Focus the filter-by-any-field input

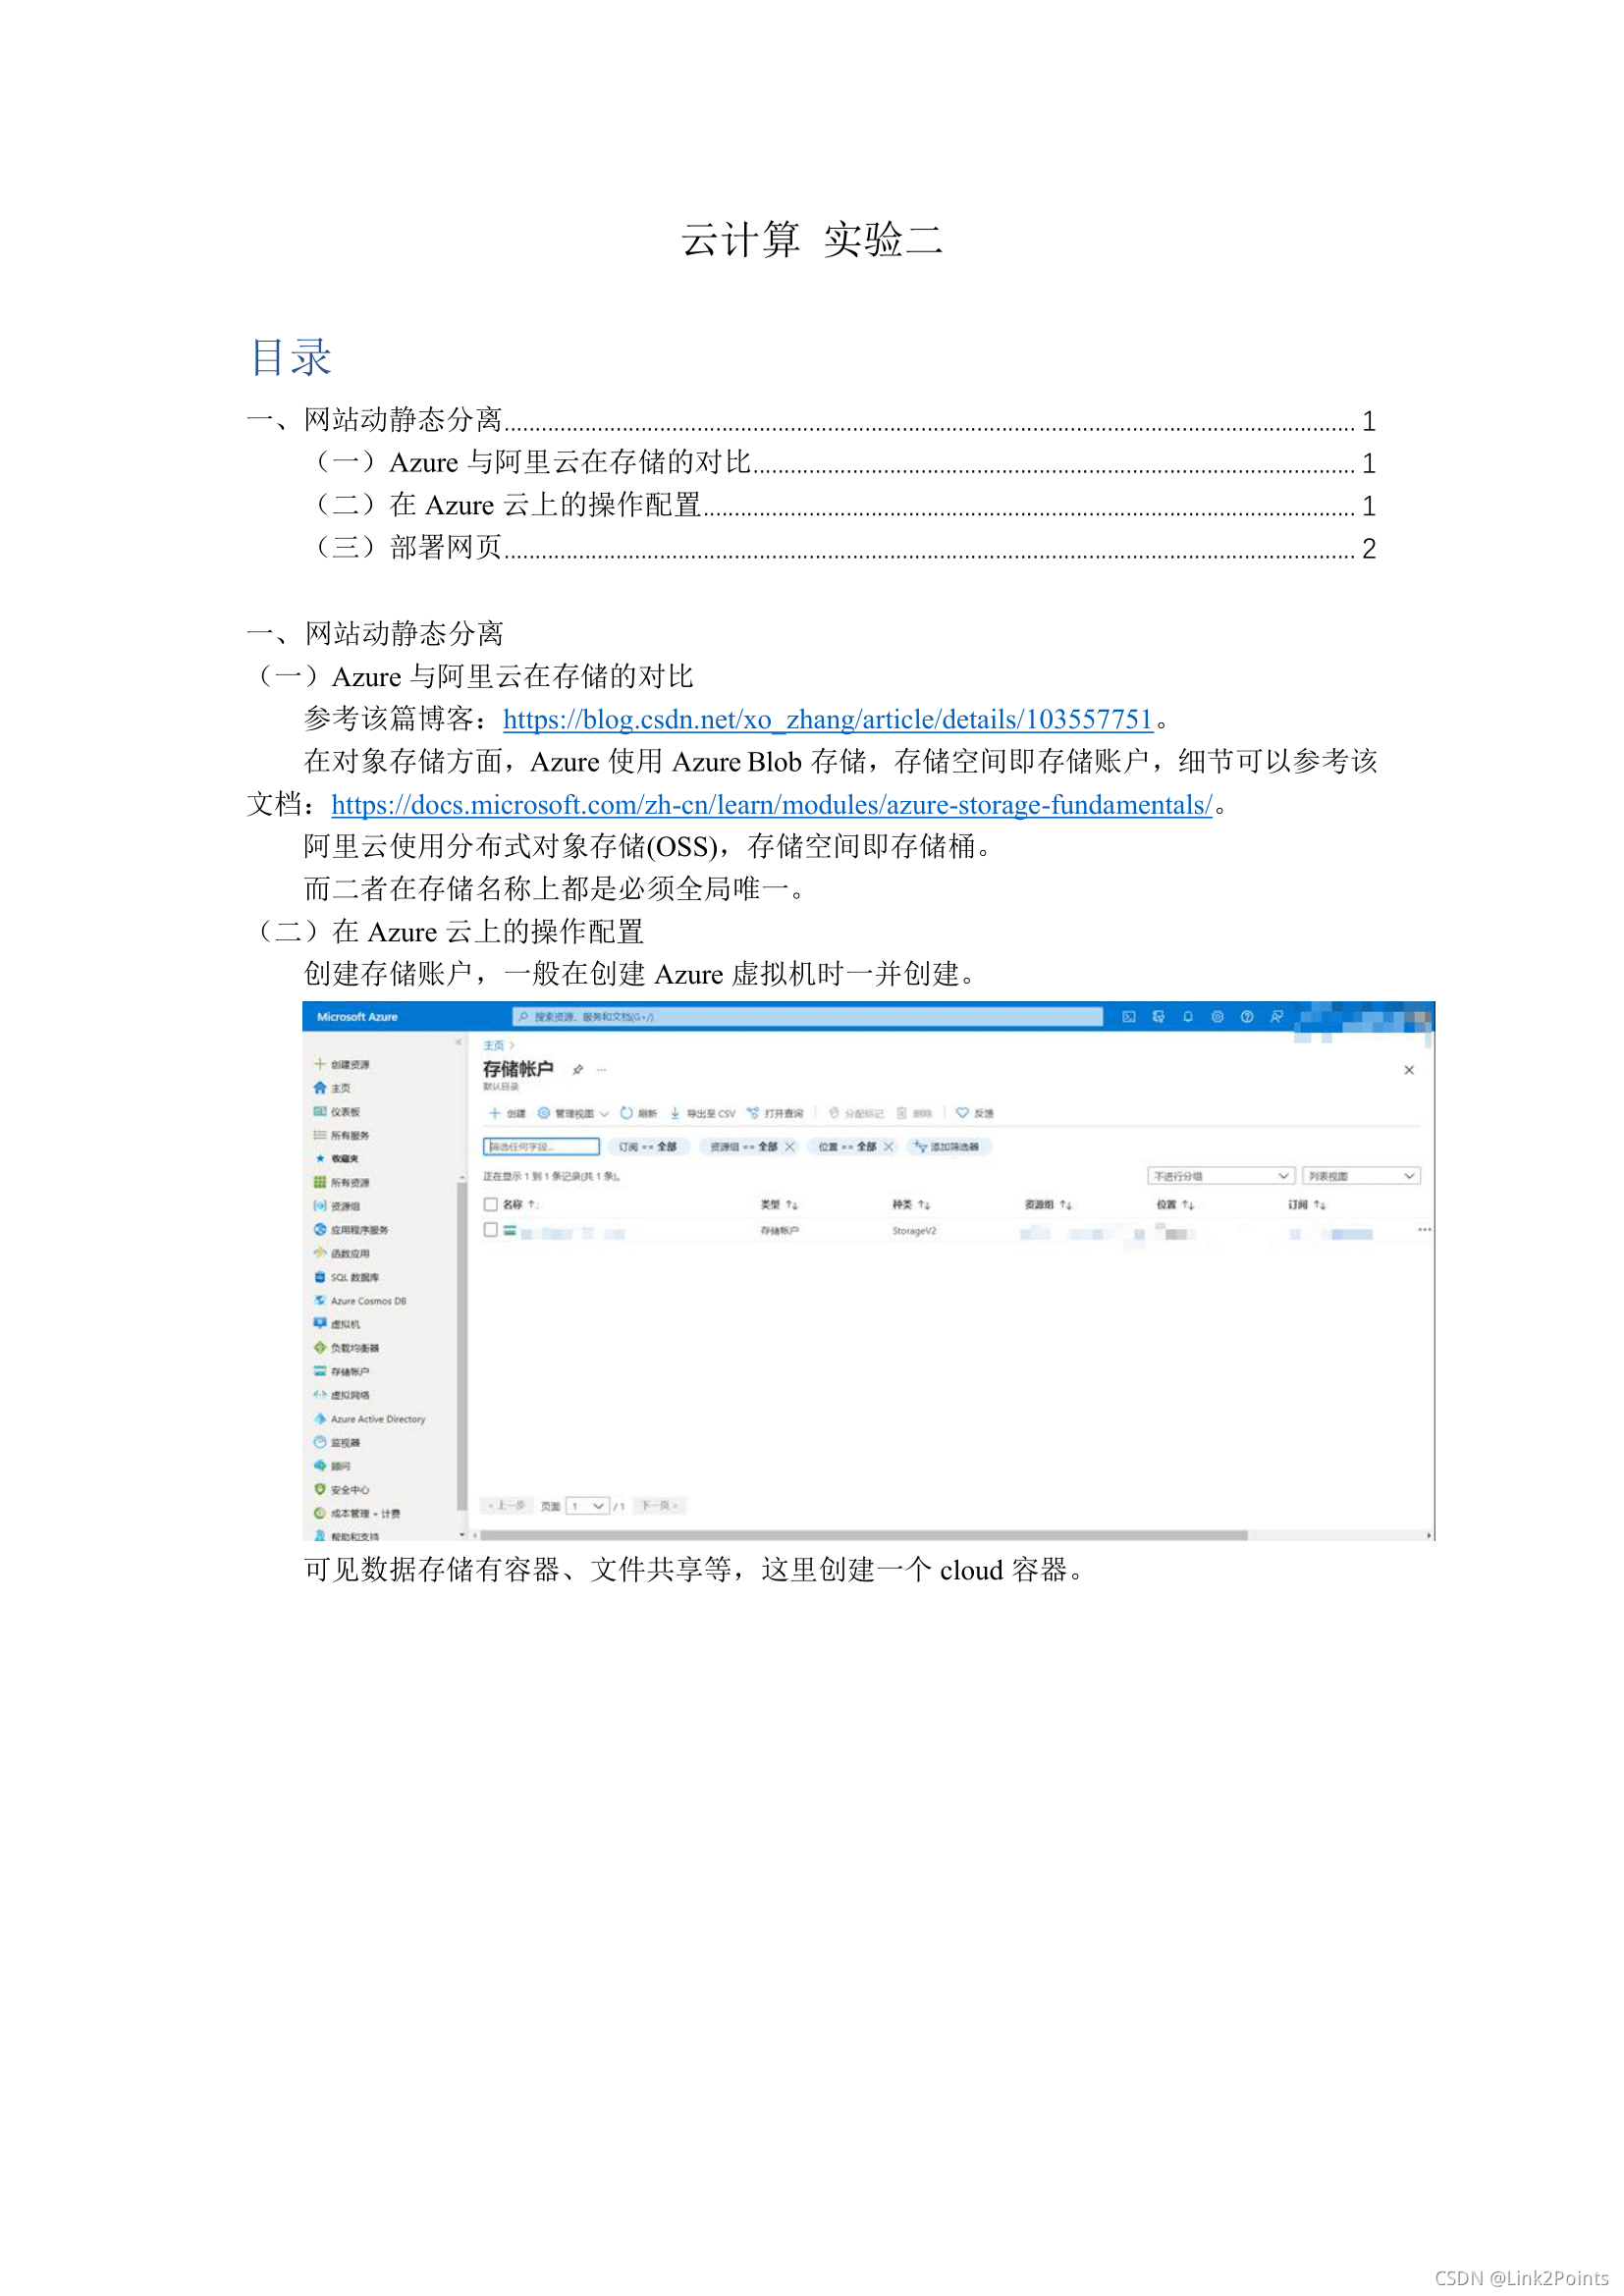point(541,1147)
